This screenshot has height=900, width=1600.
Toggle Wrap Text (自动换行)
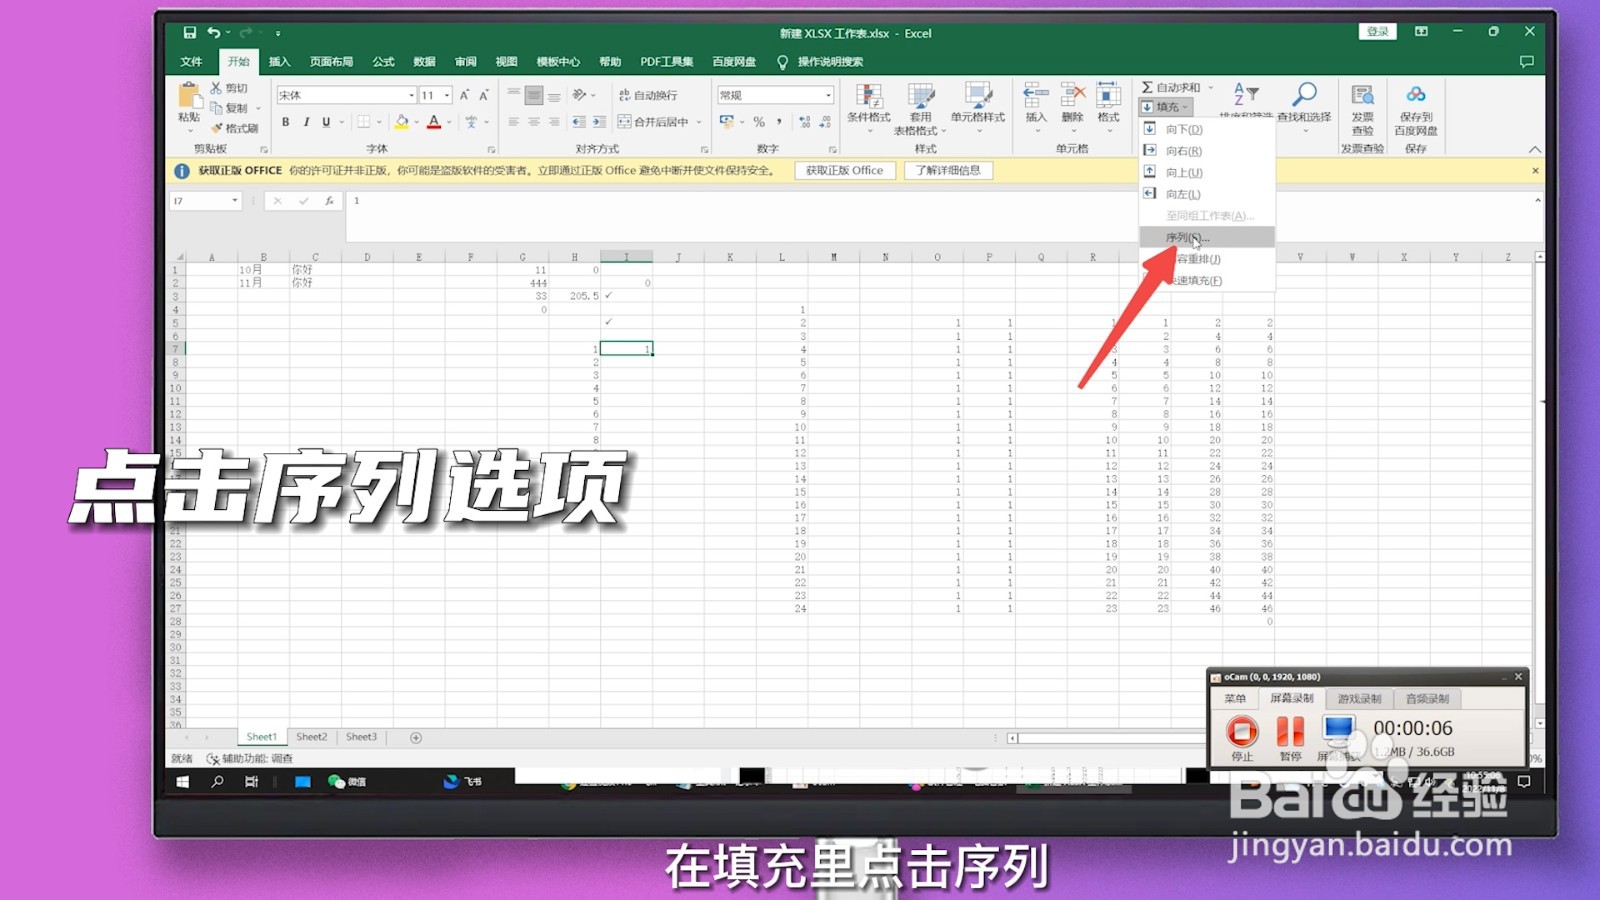click(648, 95)
